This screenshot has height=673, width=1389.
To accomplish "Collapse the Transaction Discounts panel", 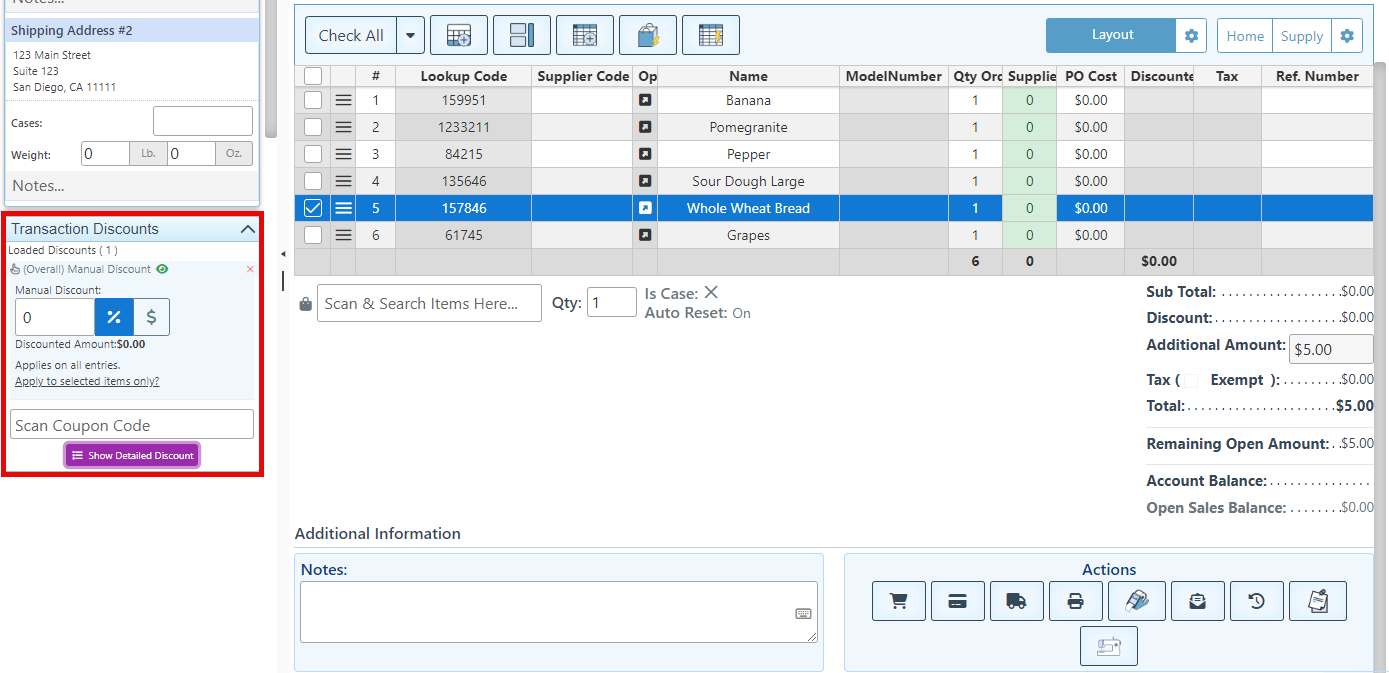I will (x=248, y=229).
